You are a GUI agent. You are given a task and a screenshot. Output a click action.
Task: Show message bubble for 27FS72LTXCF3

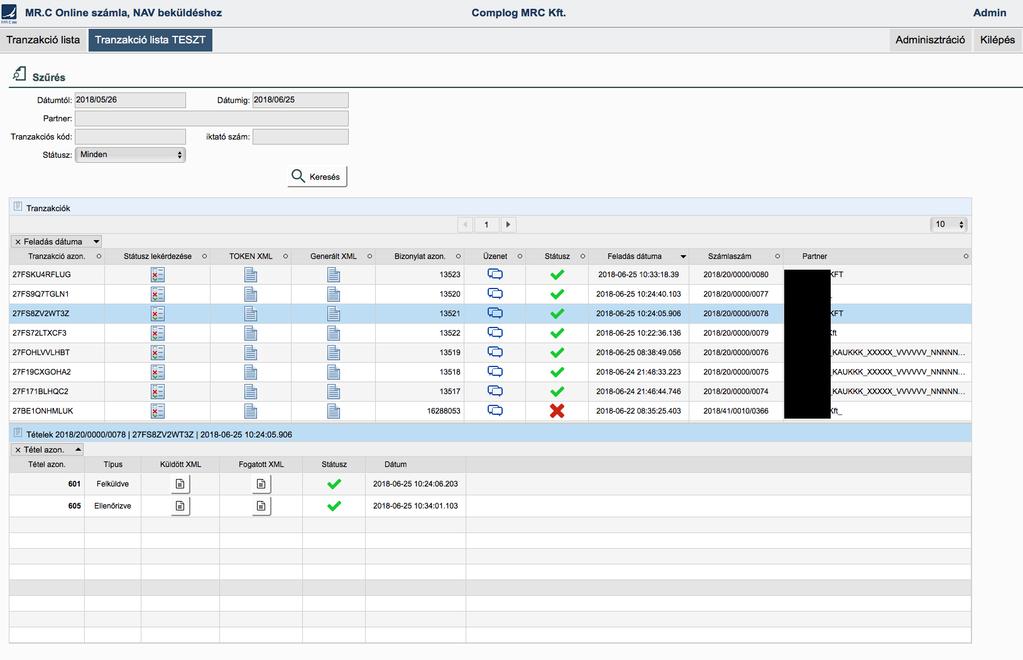(x=495, y=333)
